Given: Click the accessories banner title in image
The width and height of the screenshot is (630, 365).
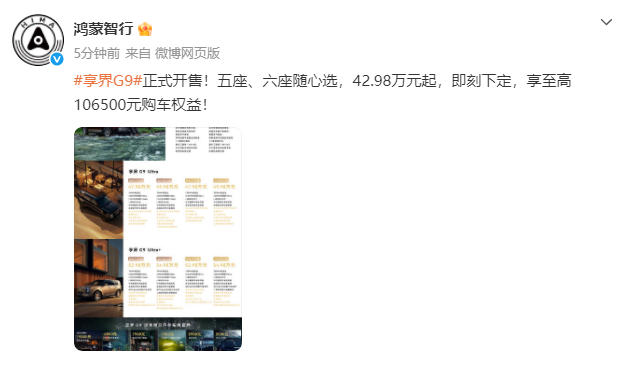Looking at the screenshot, I should [158, 324].
